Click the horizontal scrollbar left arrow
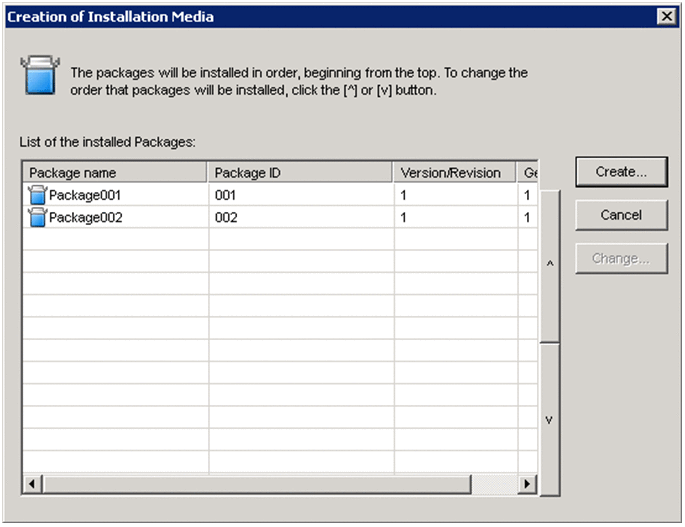 [x=32, y=484]
